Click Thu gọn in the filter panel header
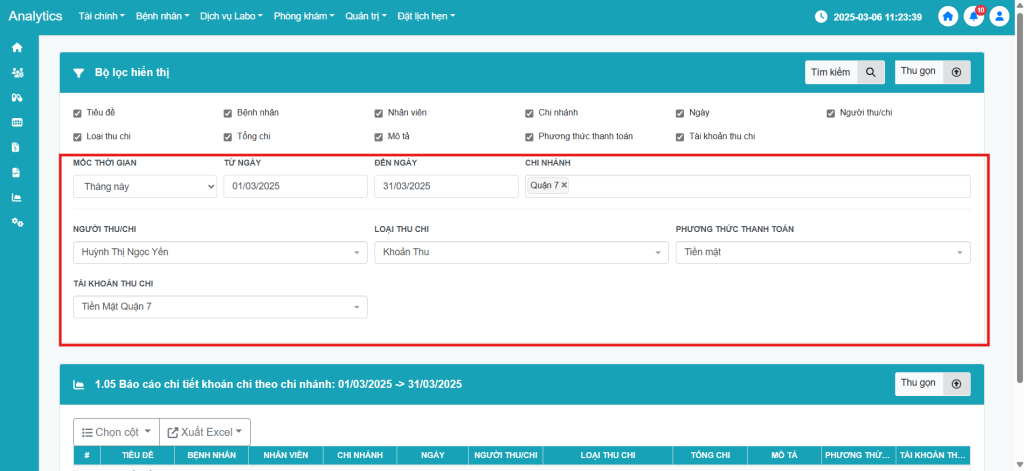The image size is (1024, 471). click(932, 72)
